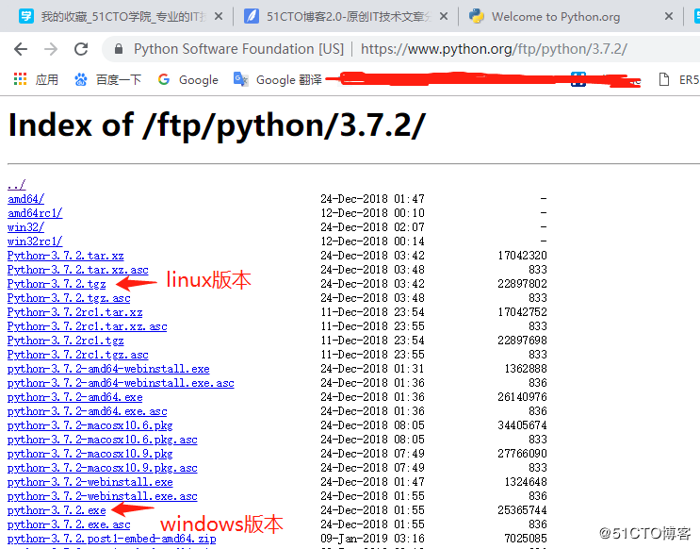Download Python-3.7.2.tar.xz
This screenshot has height=549, width=700.
[66, 256]
